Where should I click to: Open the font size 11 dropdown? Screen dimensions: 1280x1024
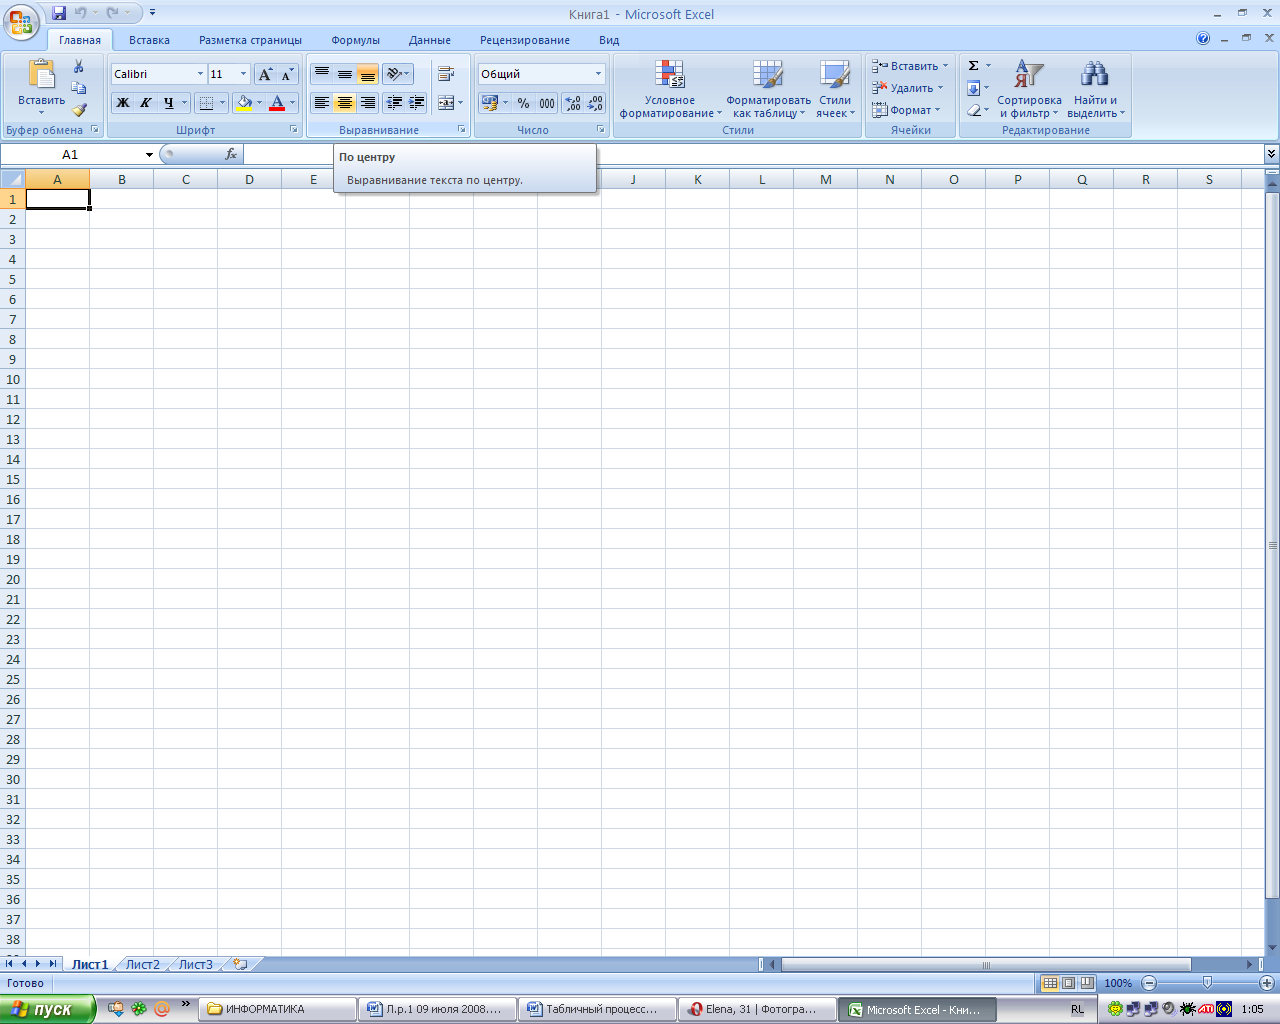pyautogui.click(x=243, y=74)
